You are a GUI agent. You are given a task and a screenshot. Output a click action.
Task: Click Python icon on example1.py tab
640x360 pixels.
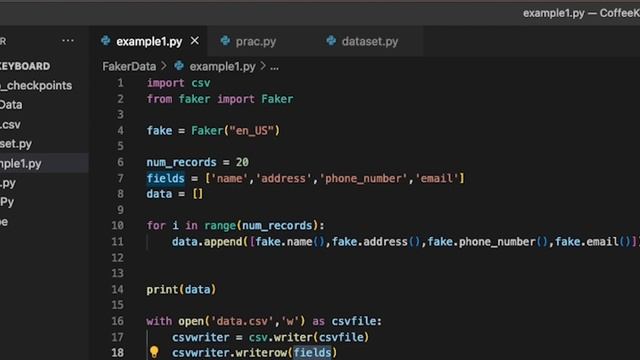tap(106, 41)
